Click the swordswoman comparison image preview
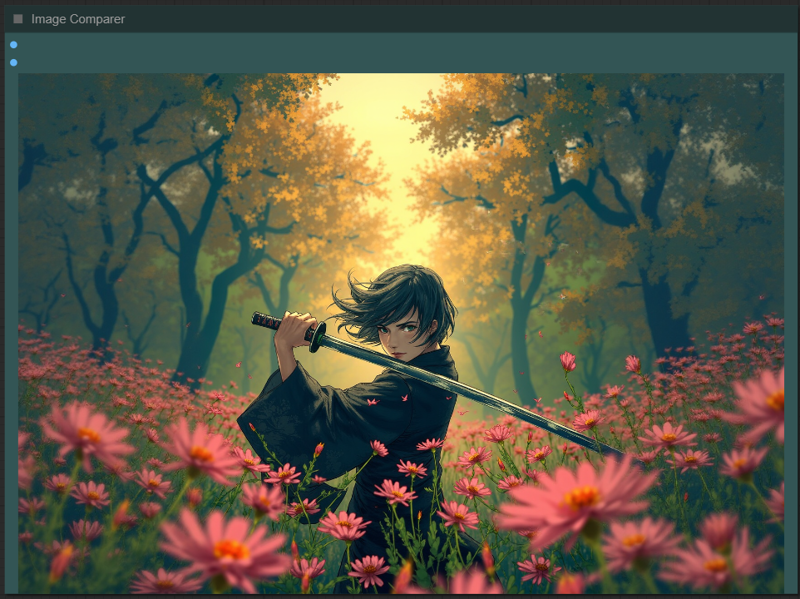 click(401, 333)
